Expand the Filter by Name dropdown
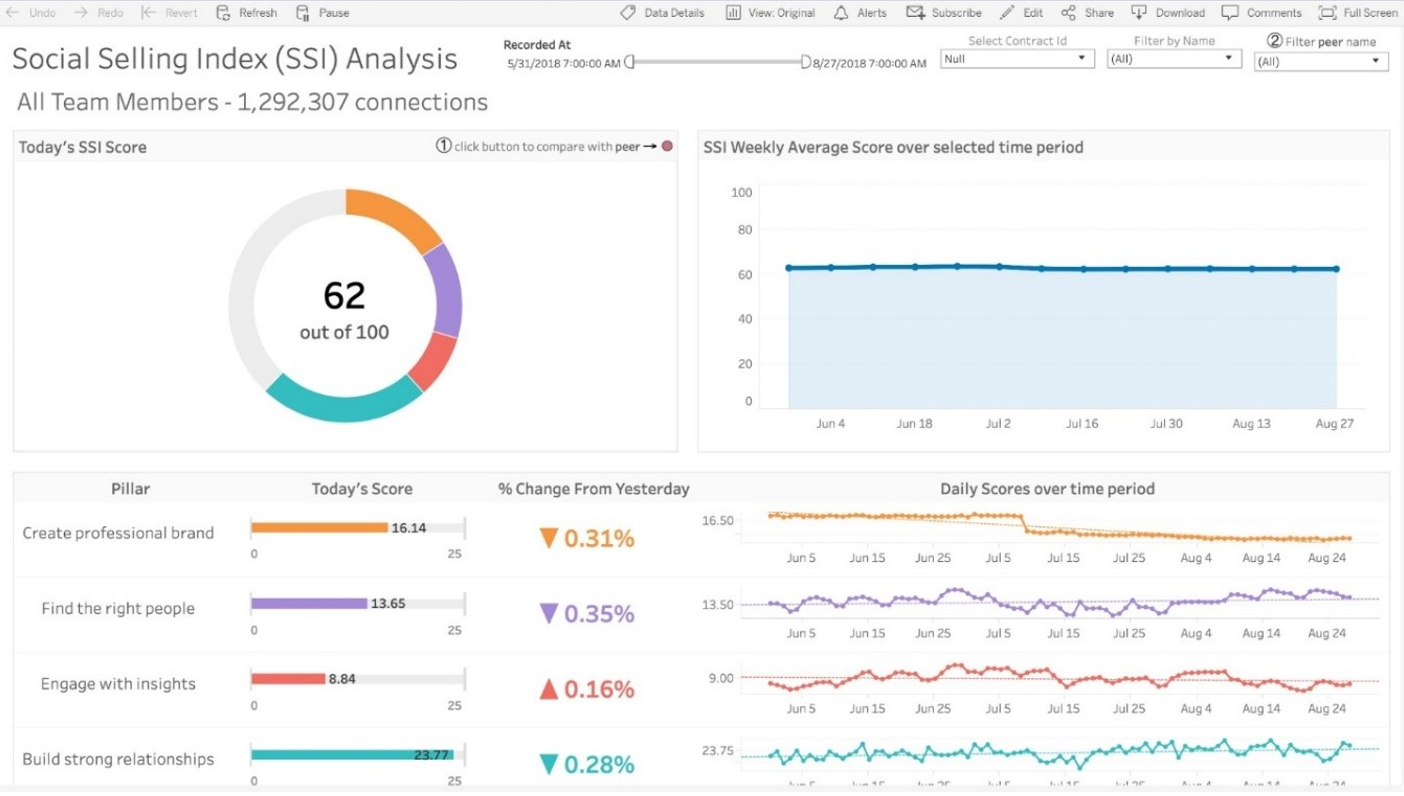The image size is (1404, 796). pos(1173,59)
